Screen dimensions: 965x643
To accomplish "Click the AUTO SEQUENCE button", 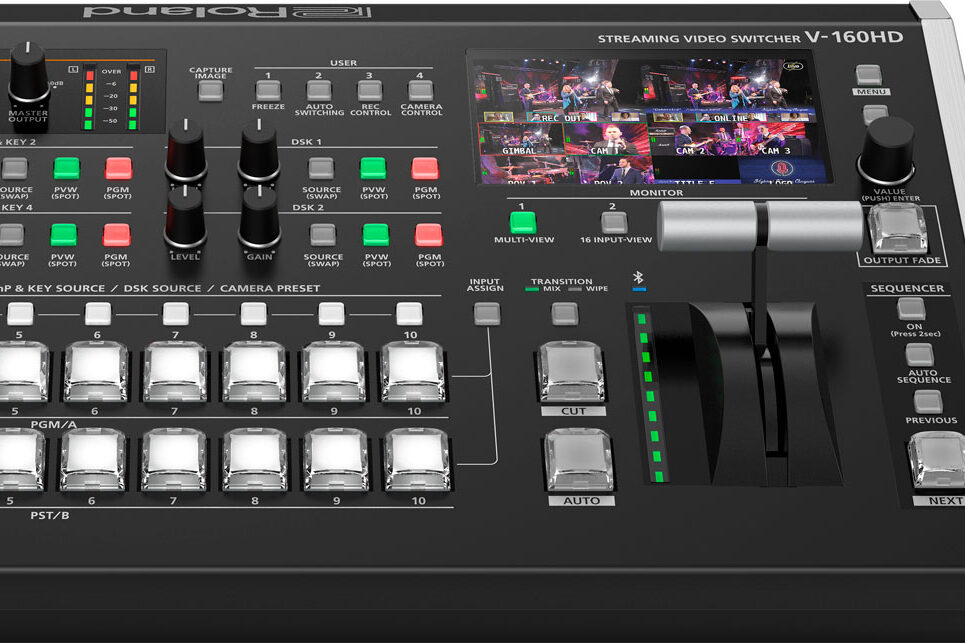I will click(919, 355).
